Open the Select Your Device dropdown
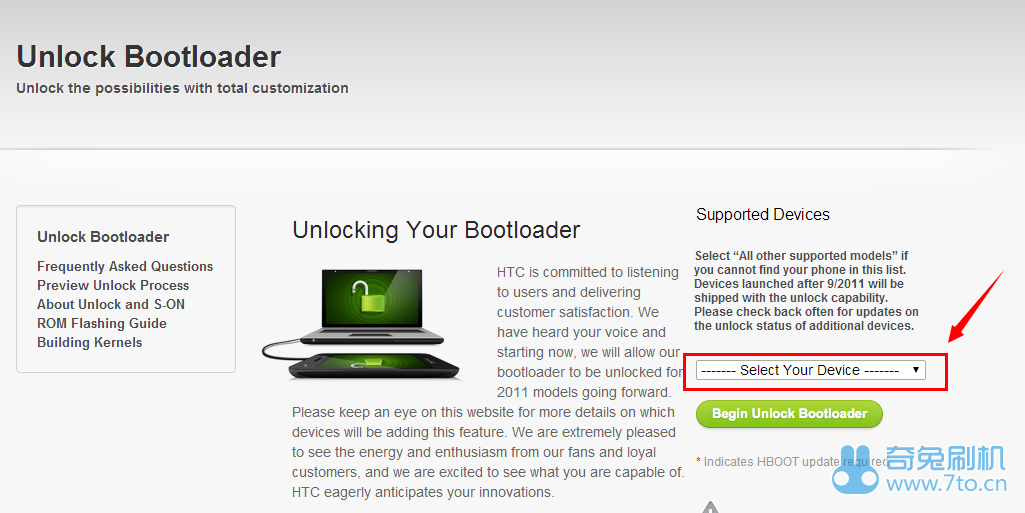Screen dimensions: 1025x513 (811, 371)
